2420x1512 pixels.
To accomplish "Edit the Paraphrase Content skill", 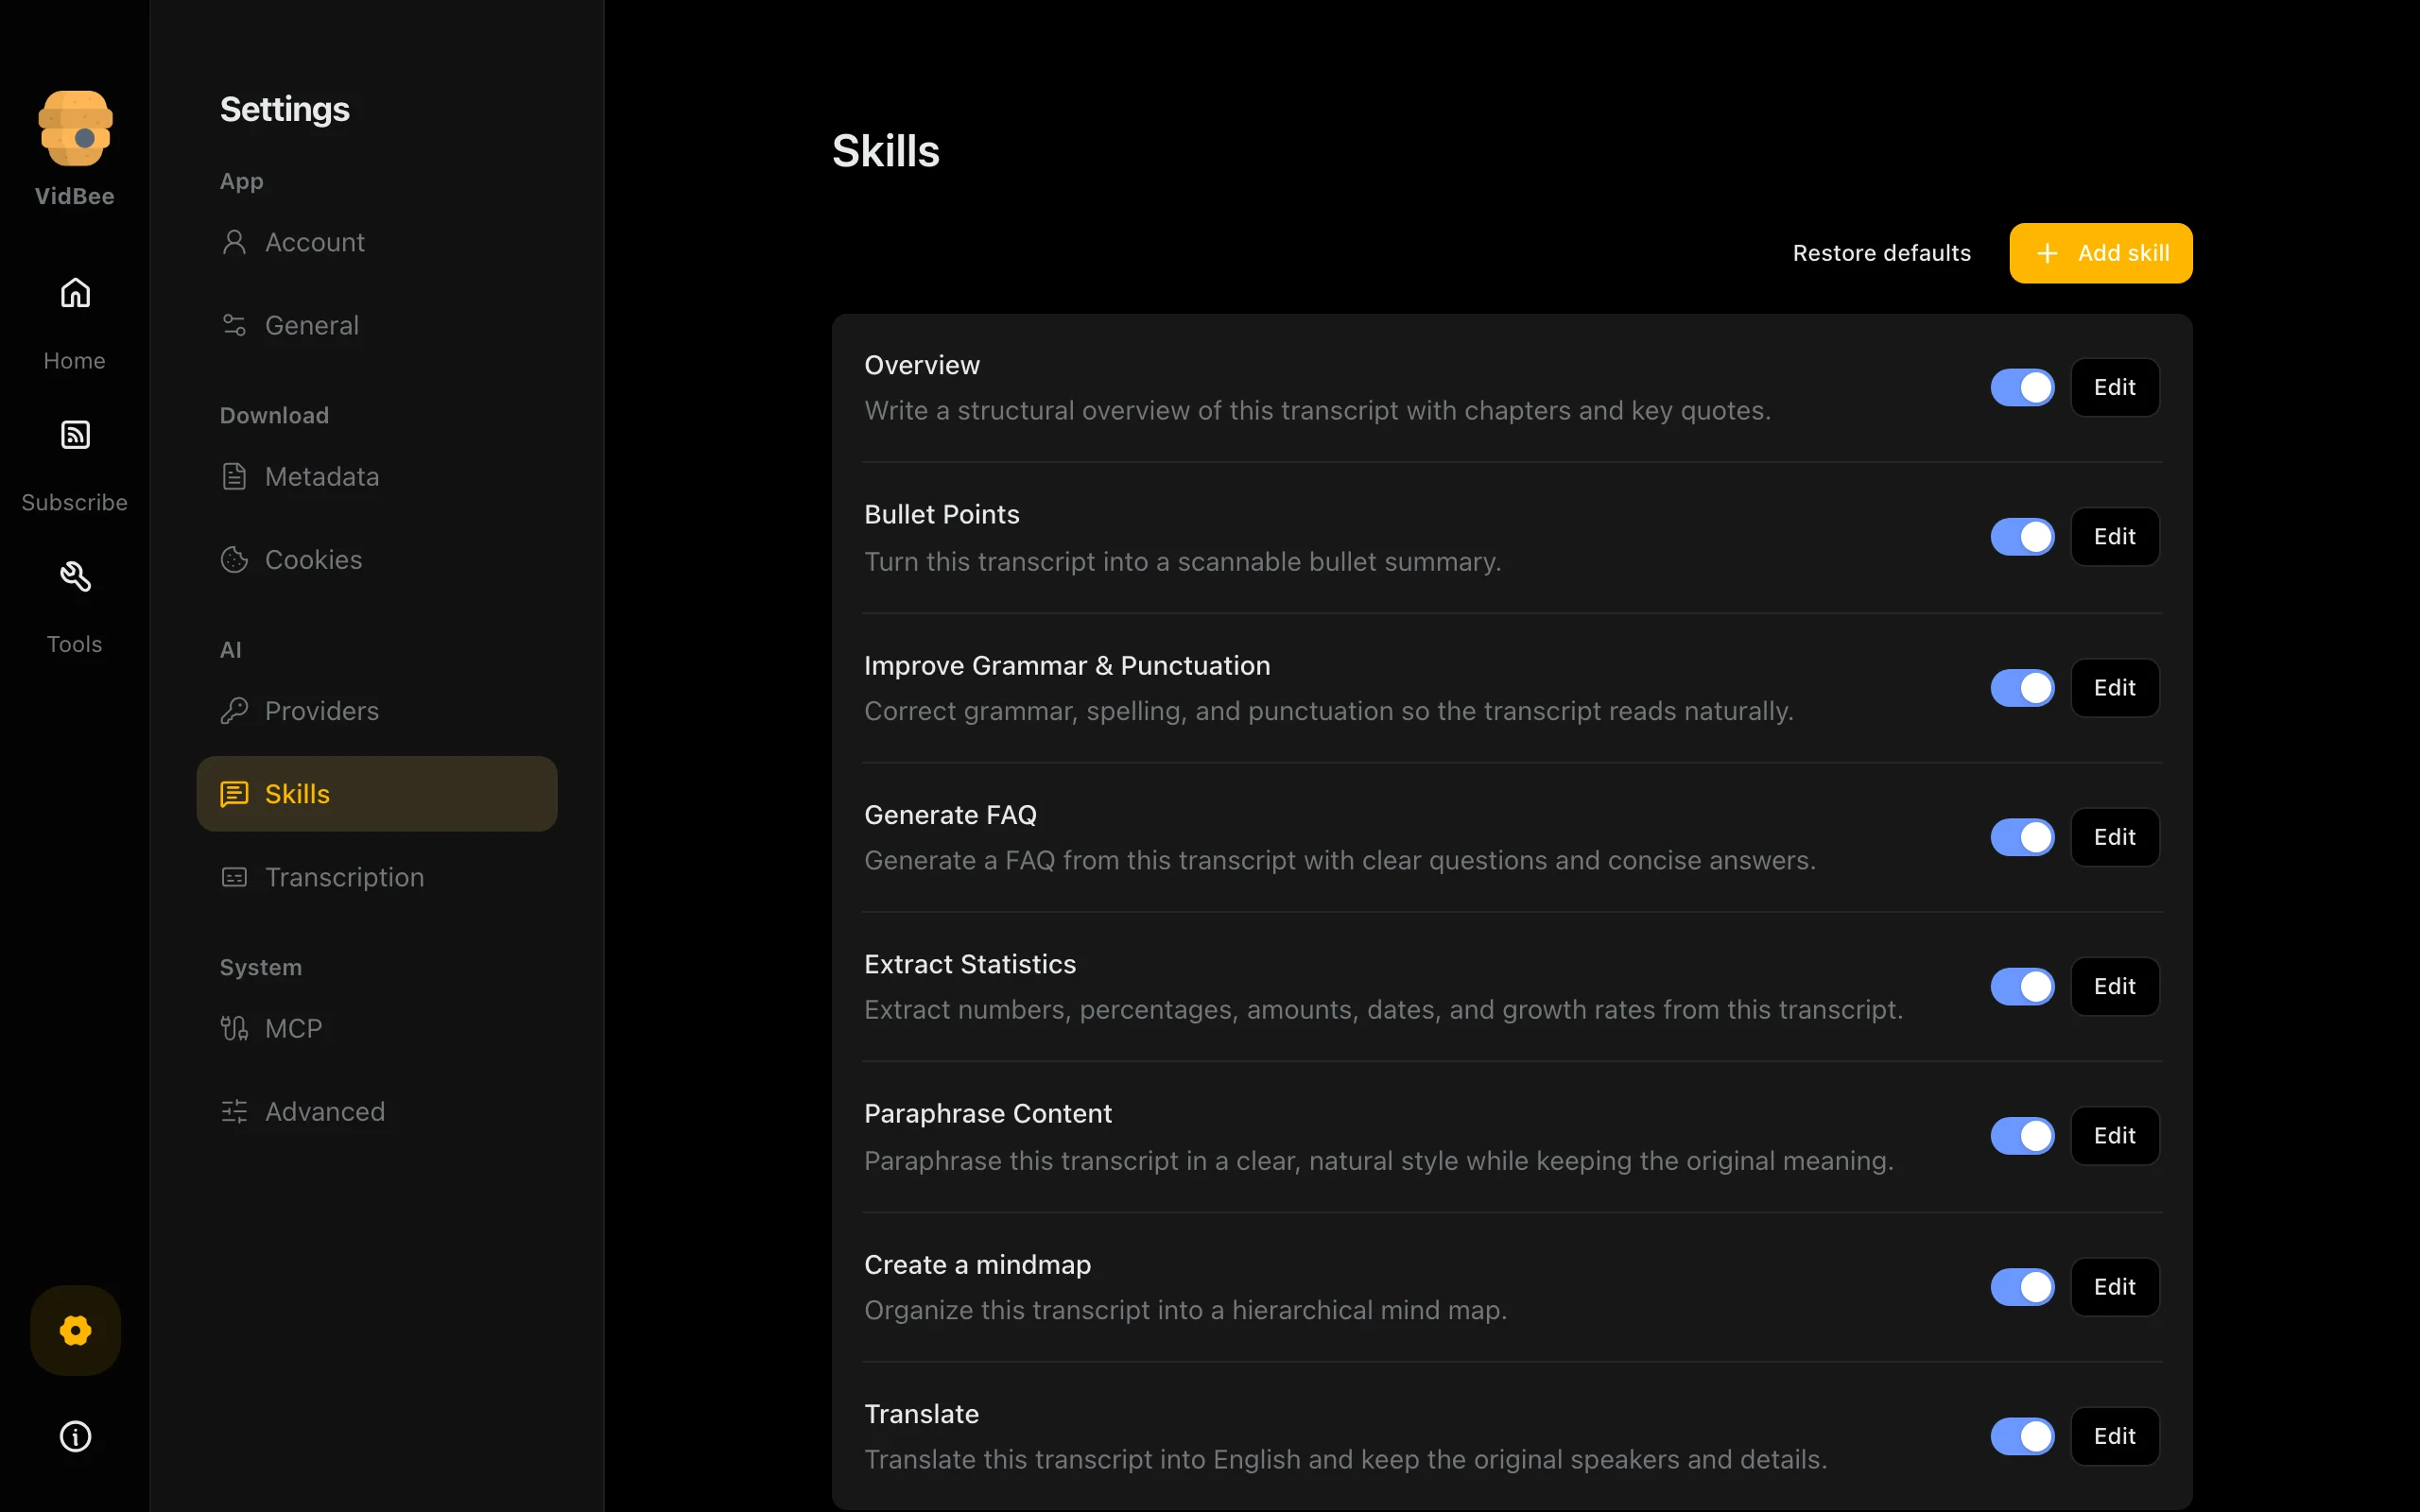I will point(2114,1136).
